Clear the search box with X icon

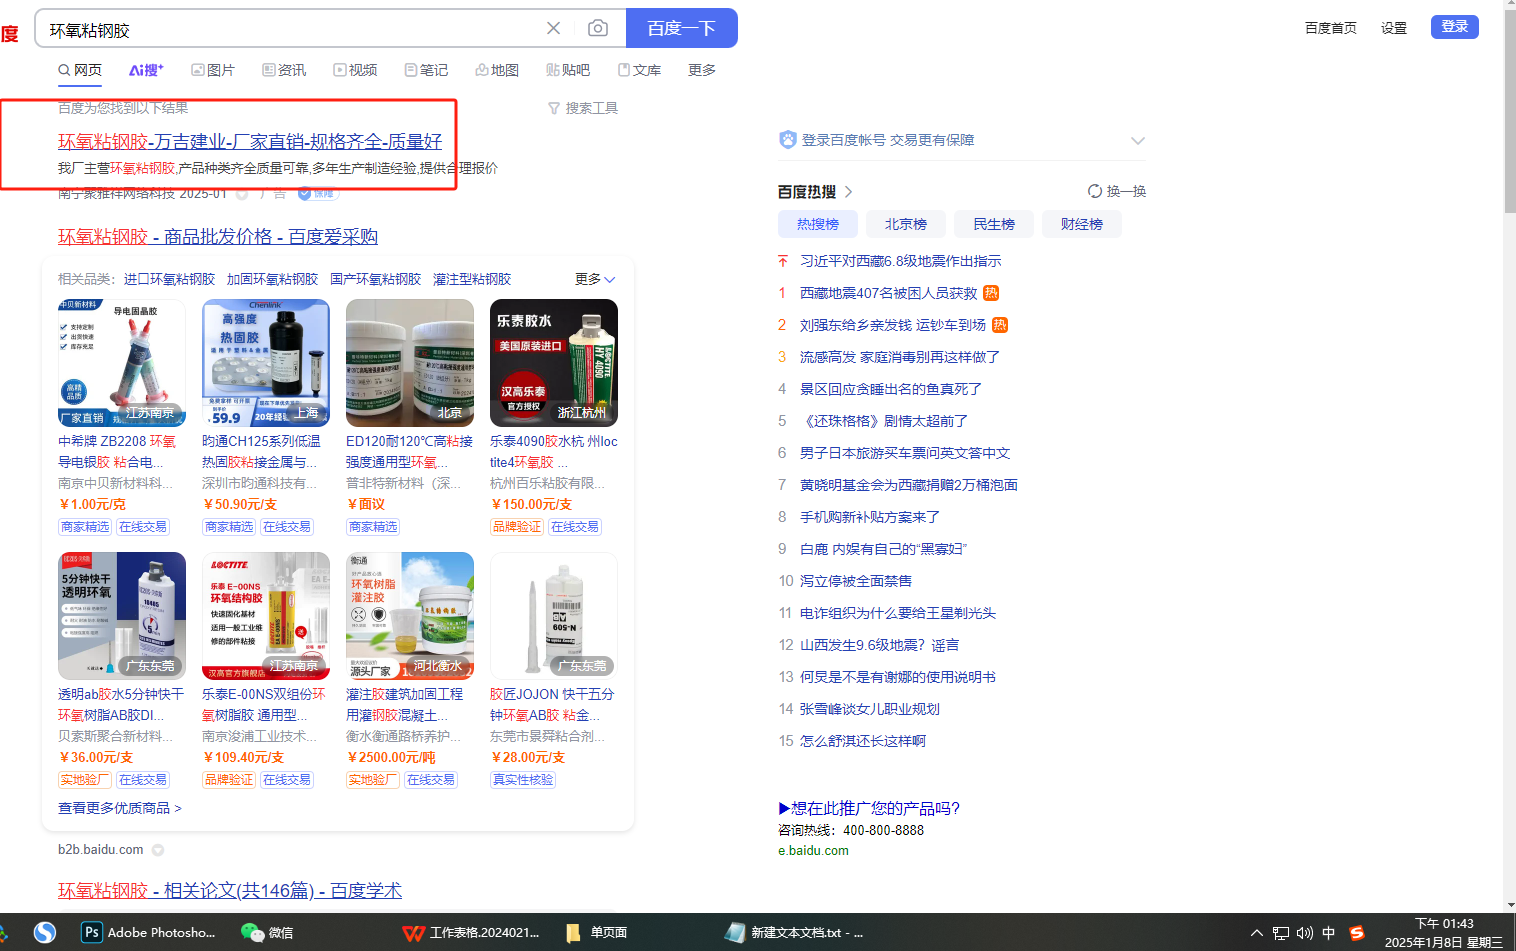pos(553,28)
